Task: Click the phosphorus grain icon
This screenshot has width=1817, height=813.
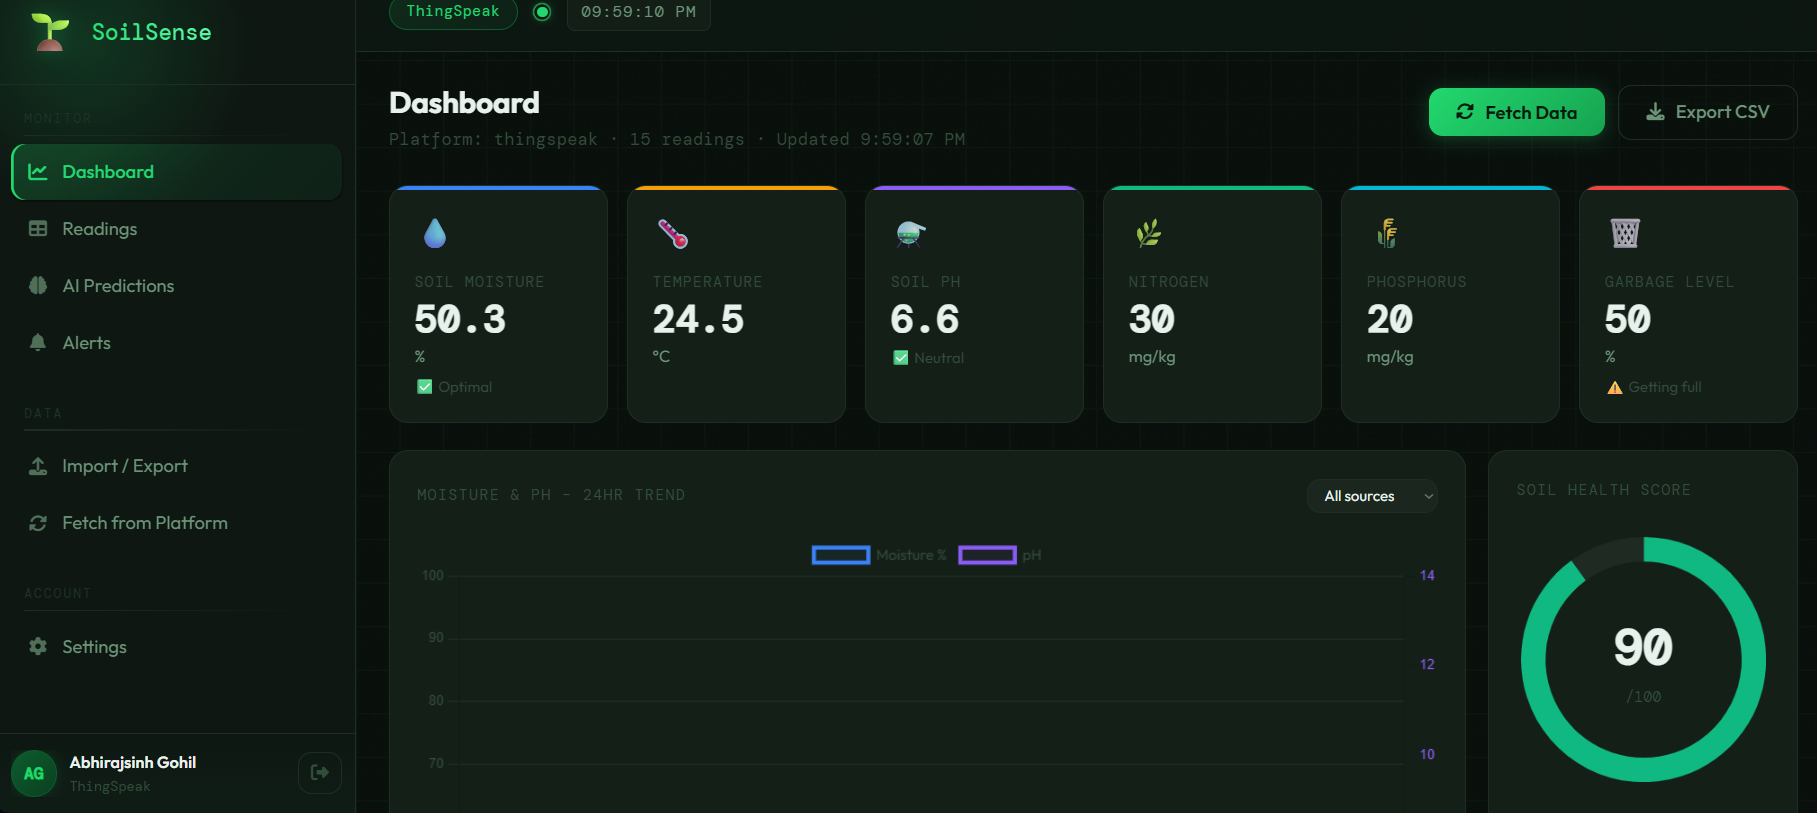Action: point(1387,233)
